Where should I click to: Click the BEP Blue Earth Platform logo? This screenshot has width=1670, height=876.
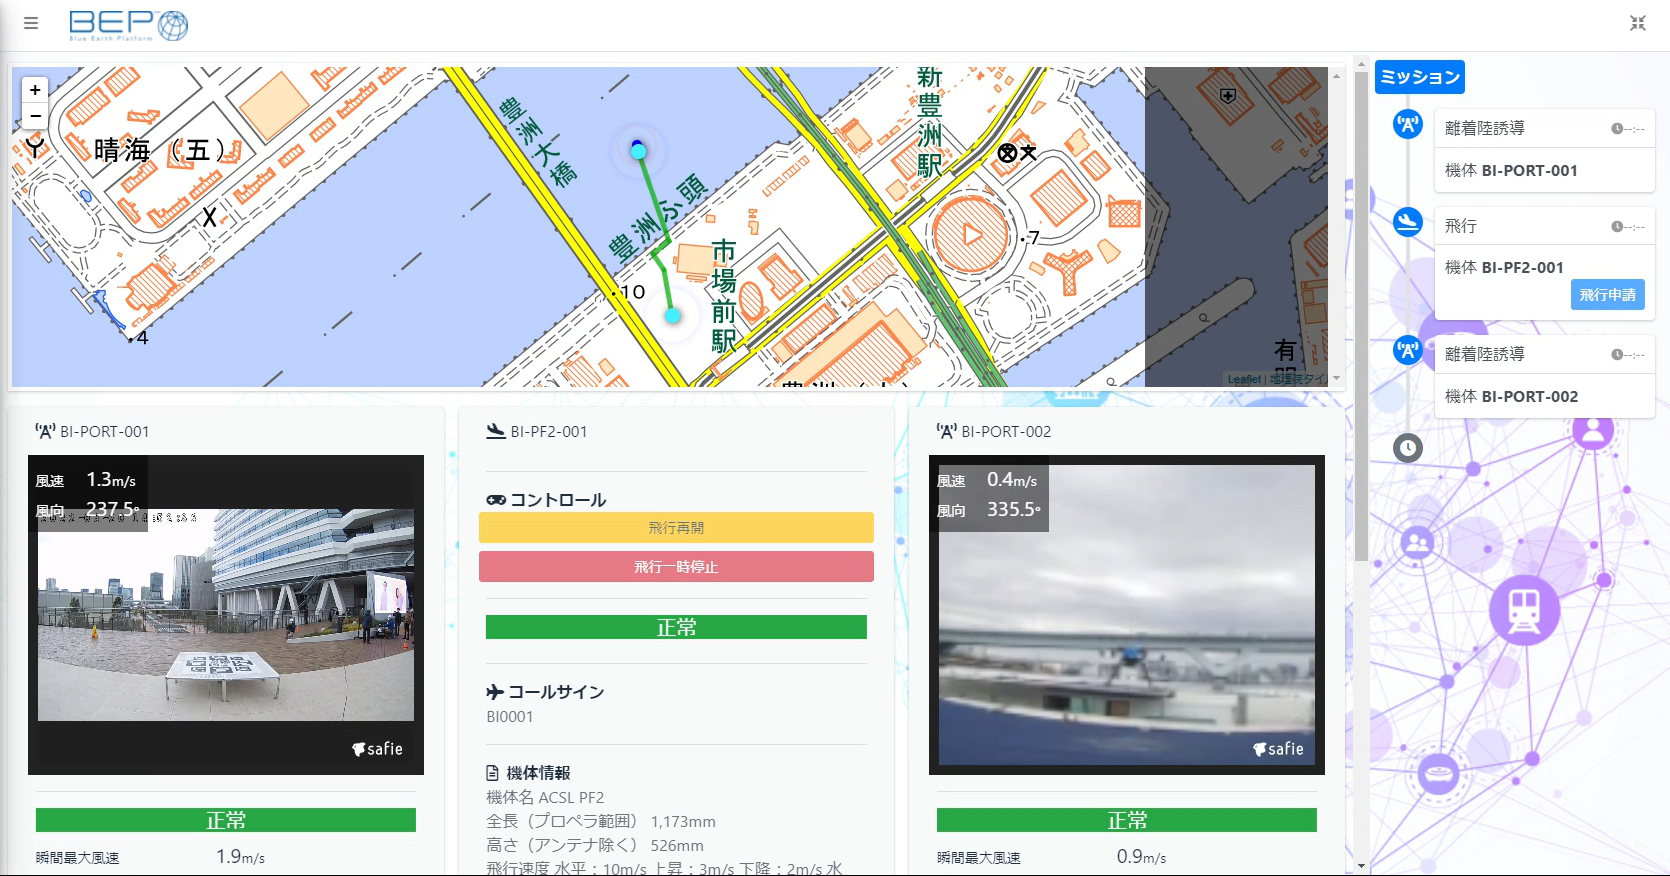[129, 25]
